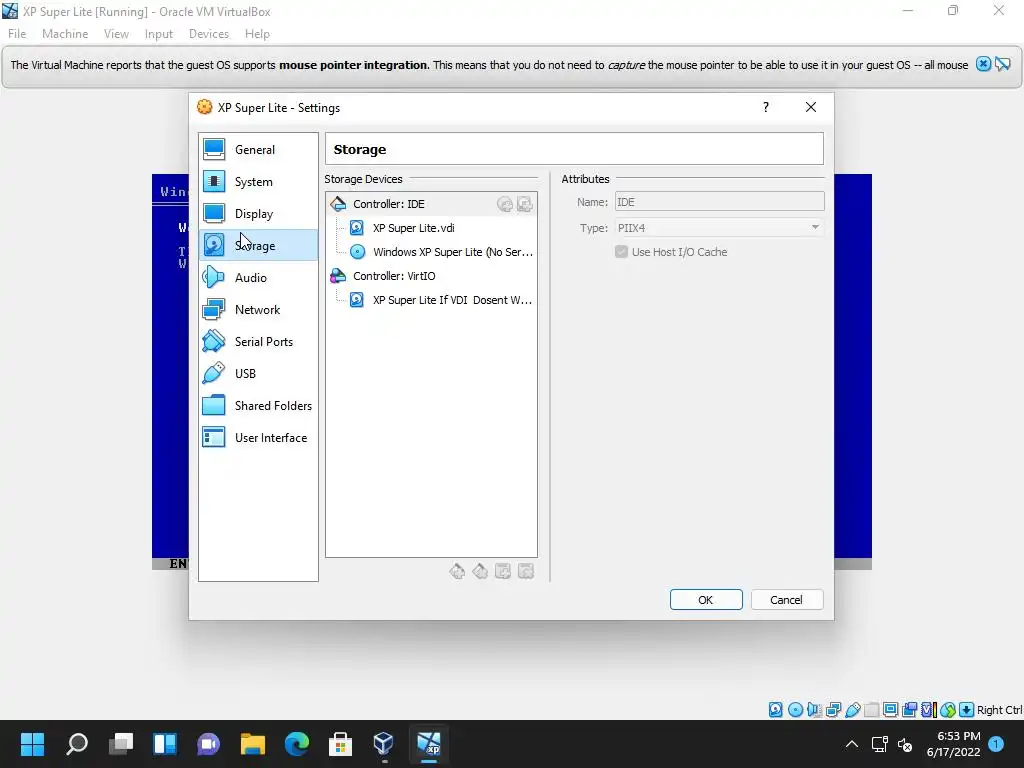
Task: Confirm settings with OK button
Action: click(706, 600)
